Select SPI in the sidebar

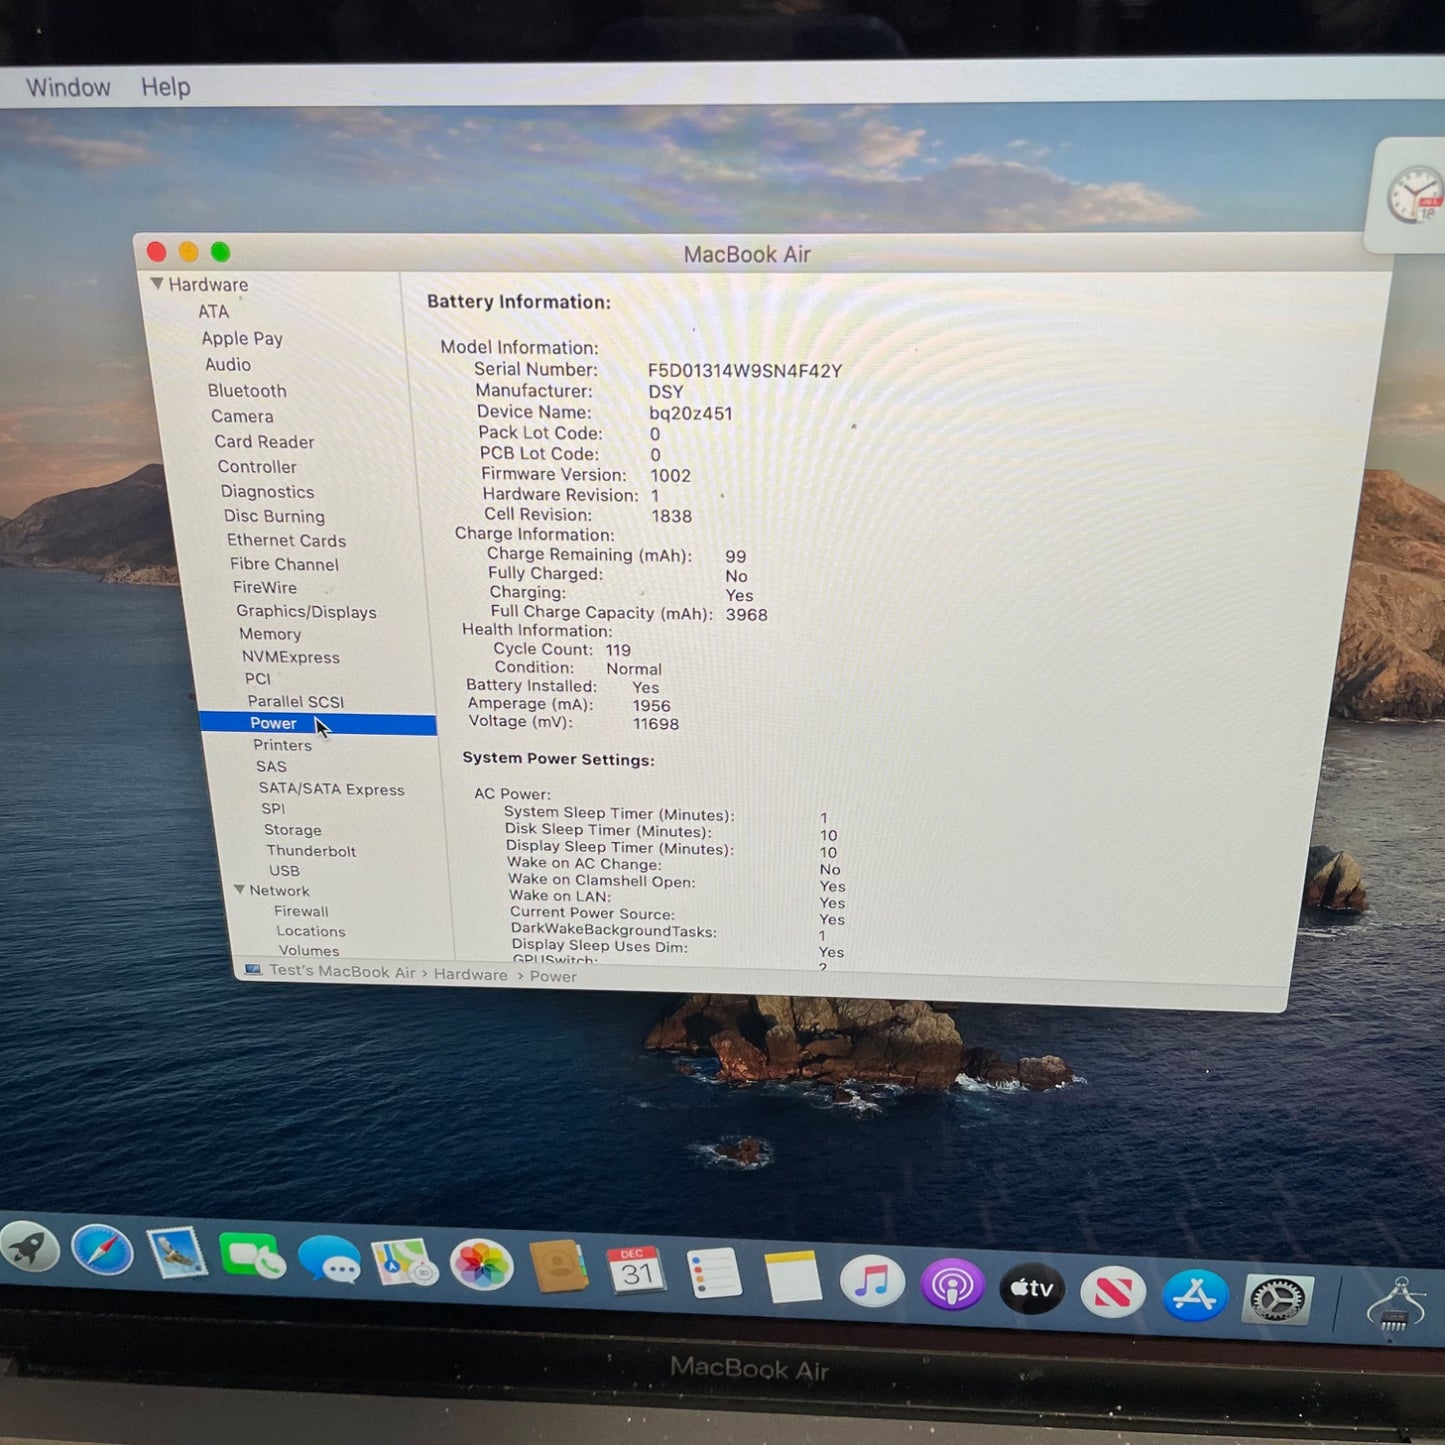pos(273,809)
